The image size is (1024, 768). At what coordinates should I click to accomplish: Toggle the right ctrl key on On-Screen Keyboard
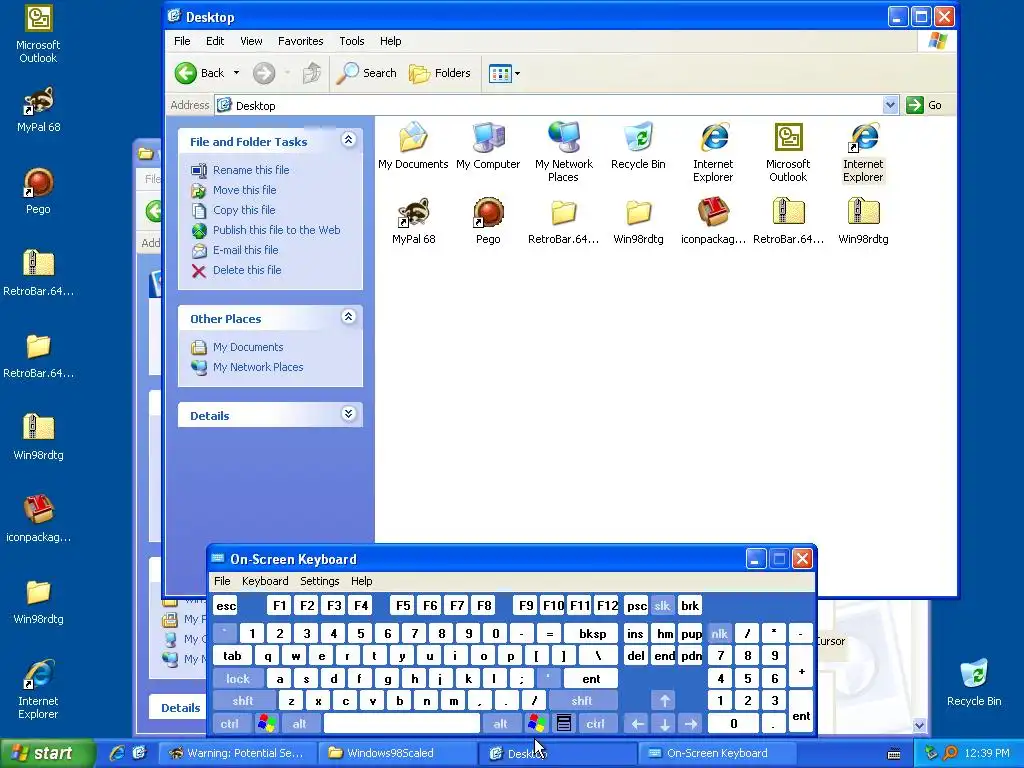(596, 724)
